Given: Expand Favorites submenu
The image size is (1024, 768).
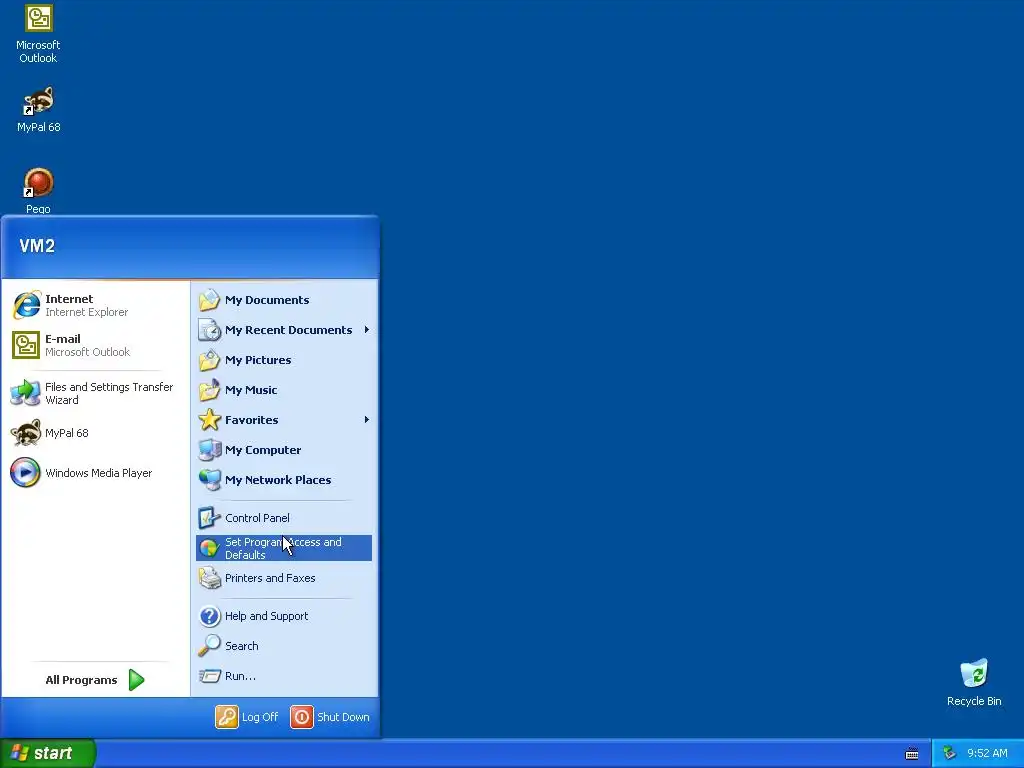Looking at the screenshot, I should pyautogui.click(x=284, y=420).
